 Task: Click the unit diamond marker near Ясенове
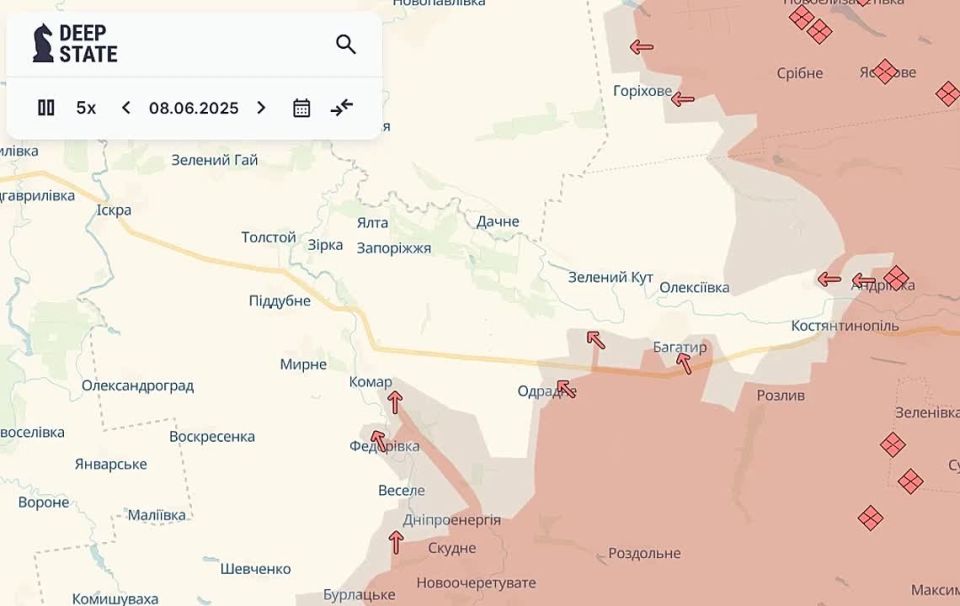coord(884,71)
